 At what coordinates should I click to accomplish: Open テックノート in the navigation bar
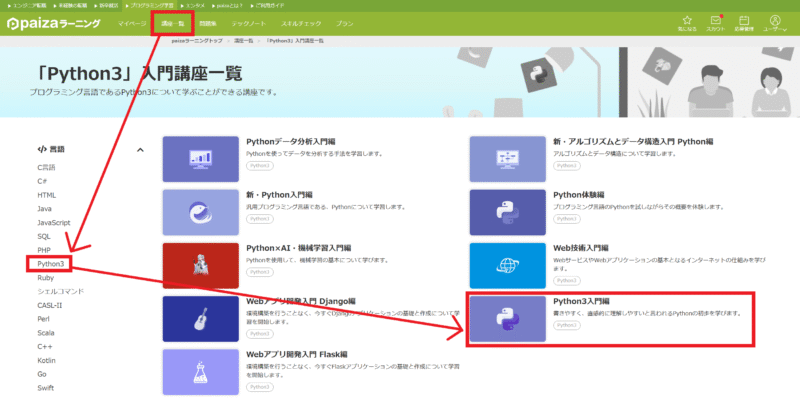coord(248,23)
